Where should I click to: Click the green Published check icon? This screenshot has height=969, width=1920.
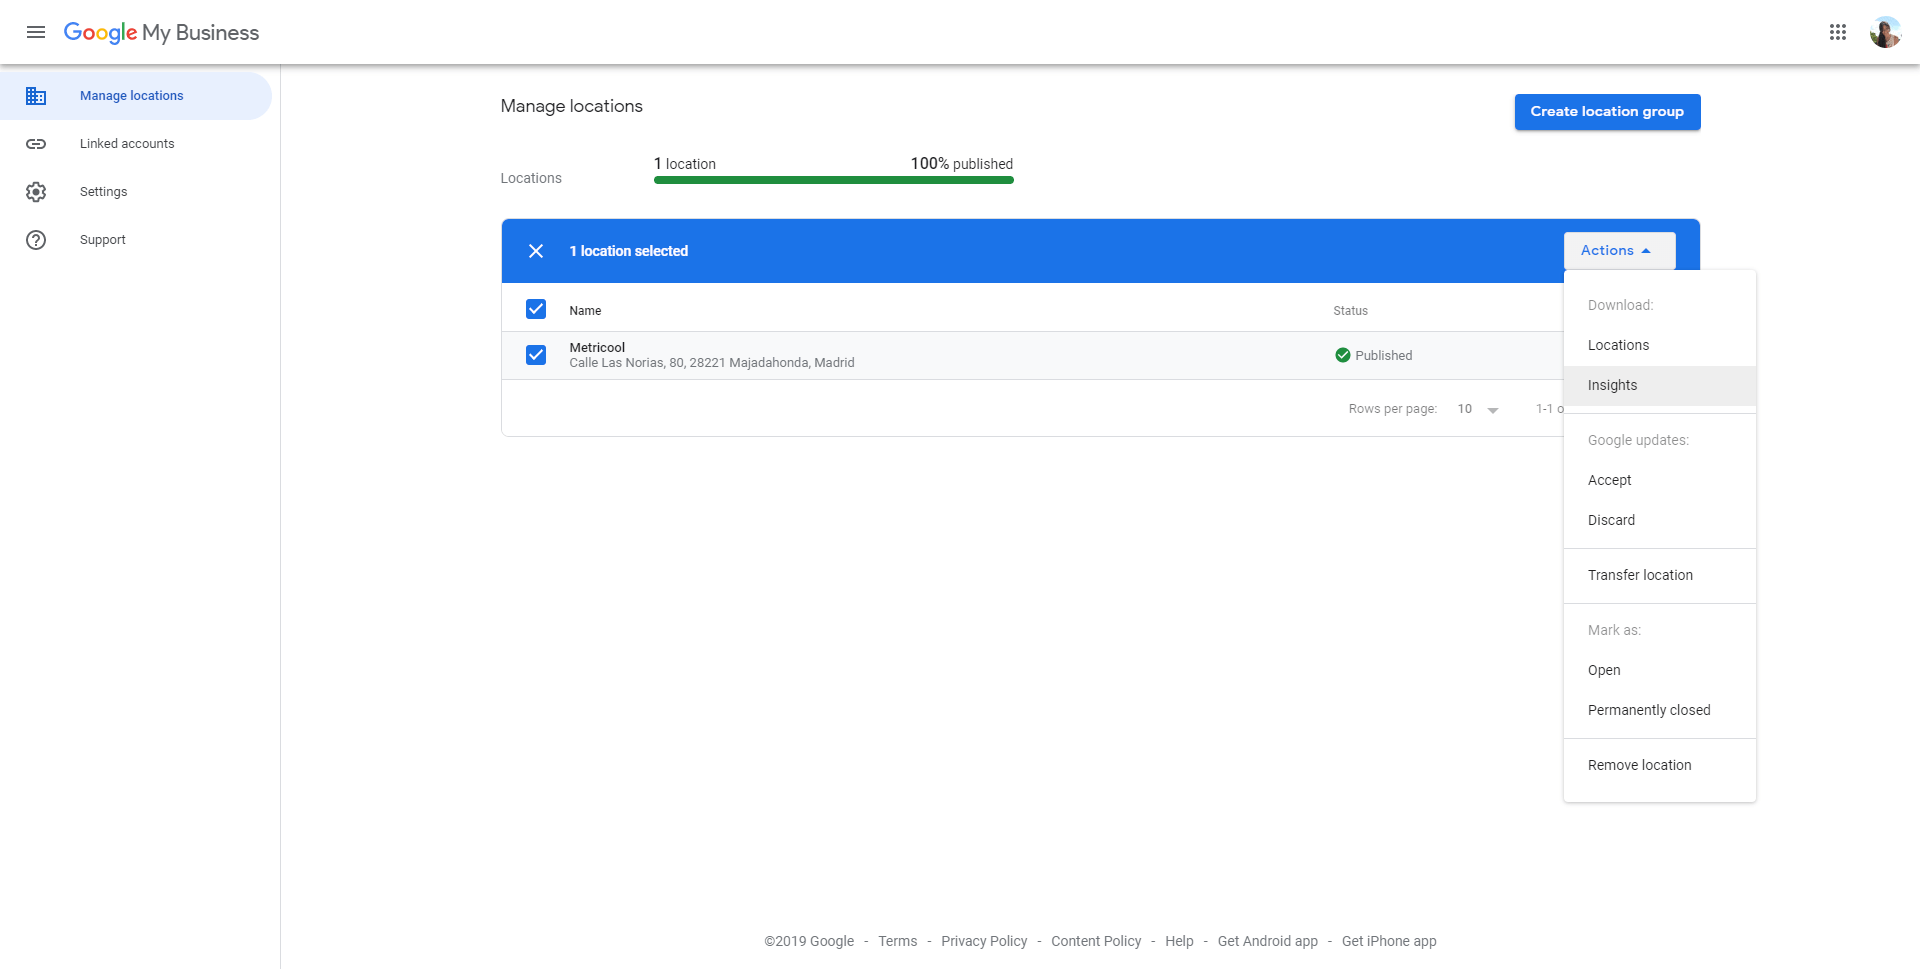pyautogui.click(x=1343, y=355)
